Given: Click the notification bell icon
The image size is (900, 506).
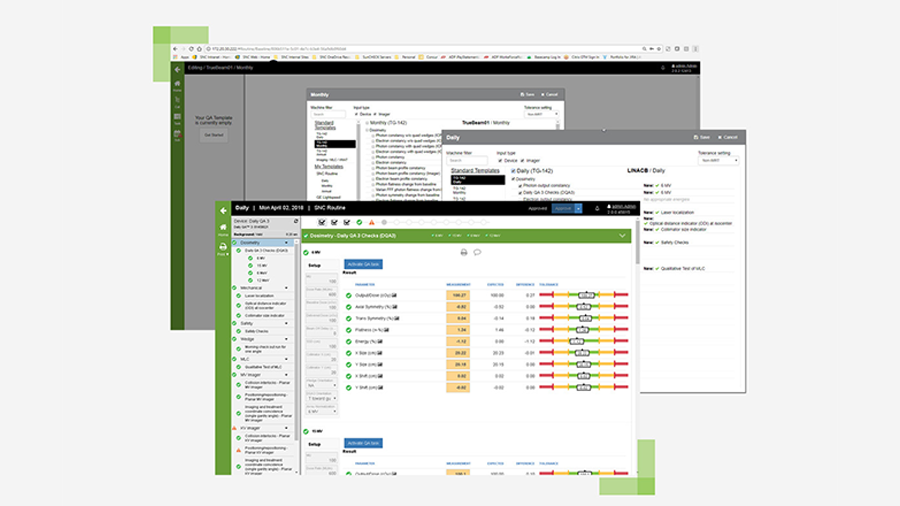Looking at the screenshot, I should (x=597, y=208).
